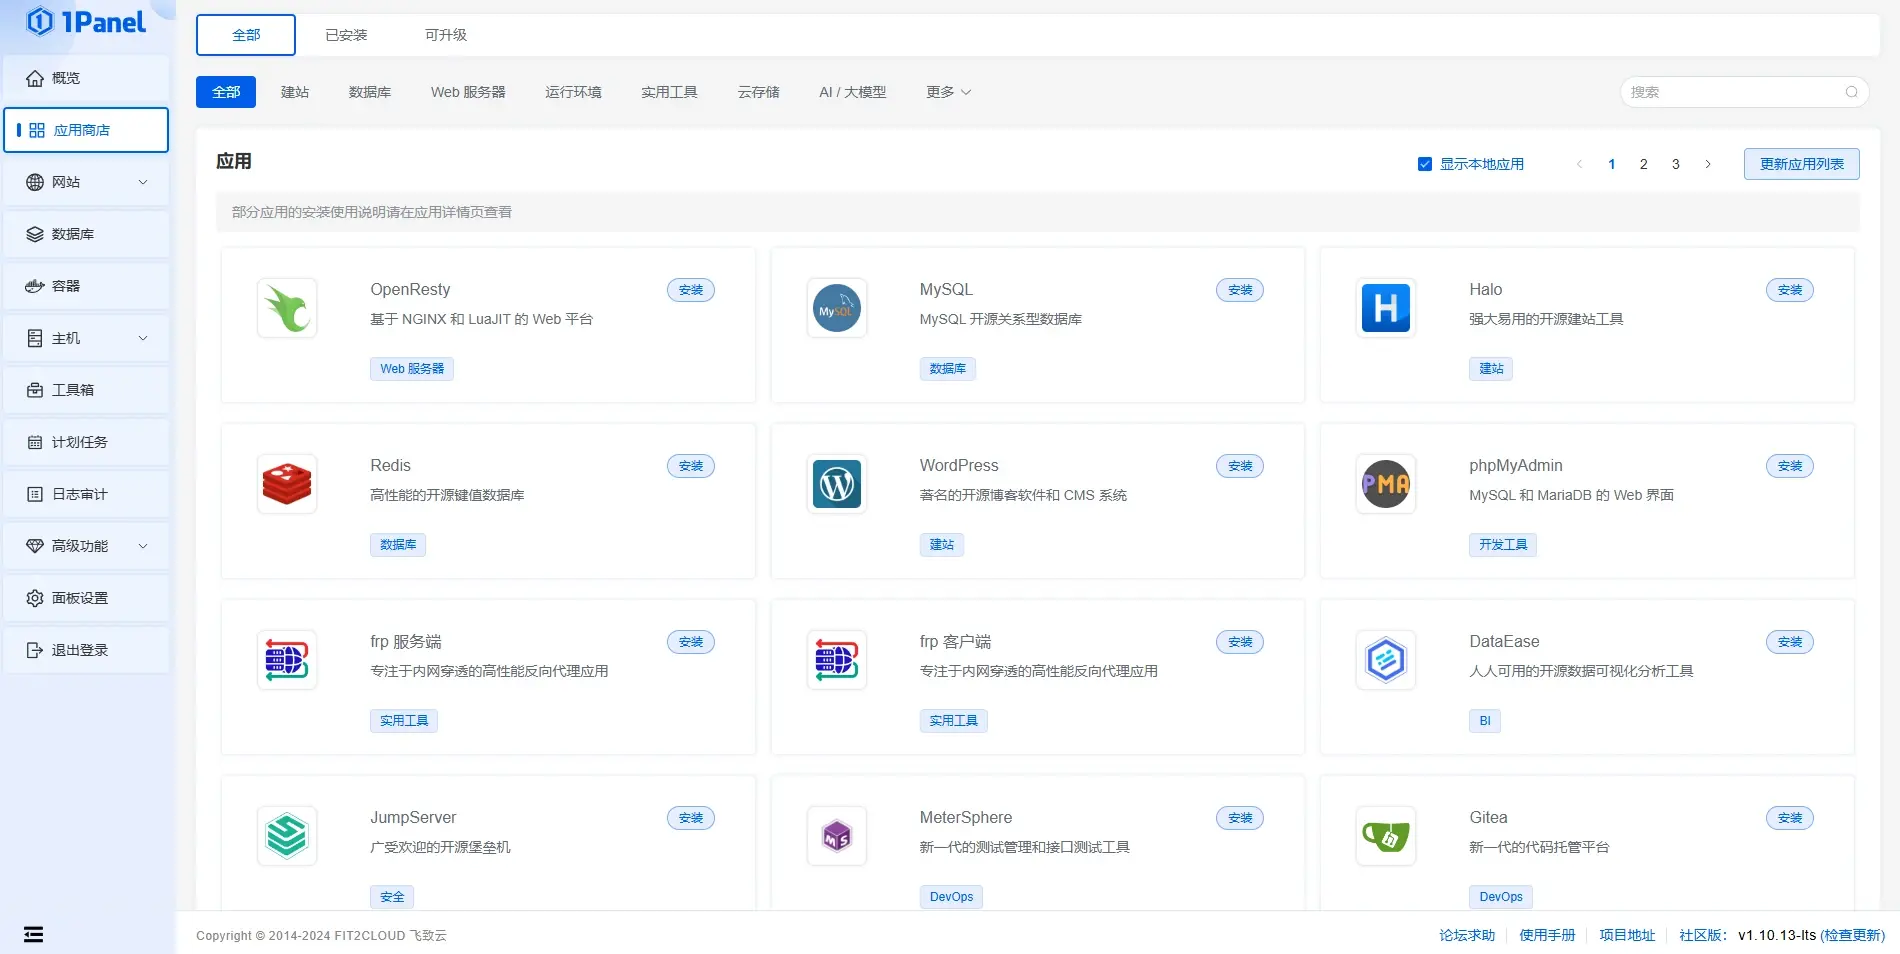Click the 计划任务 calendar icon
The width and height of the screenshot is (1900, 954).
pos(35,442)
